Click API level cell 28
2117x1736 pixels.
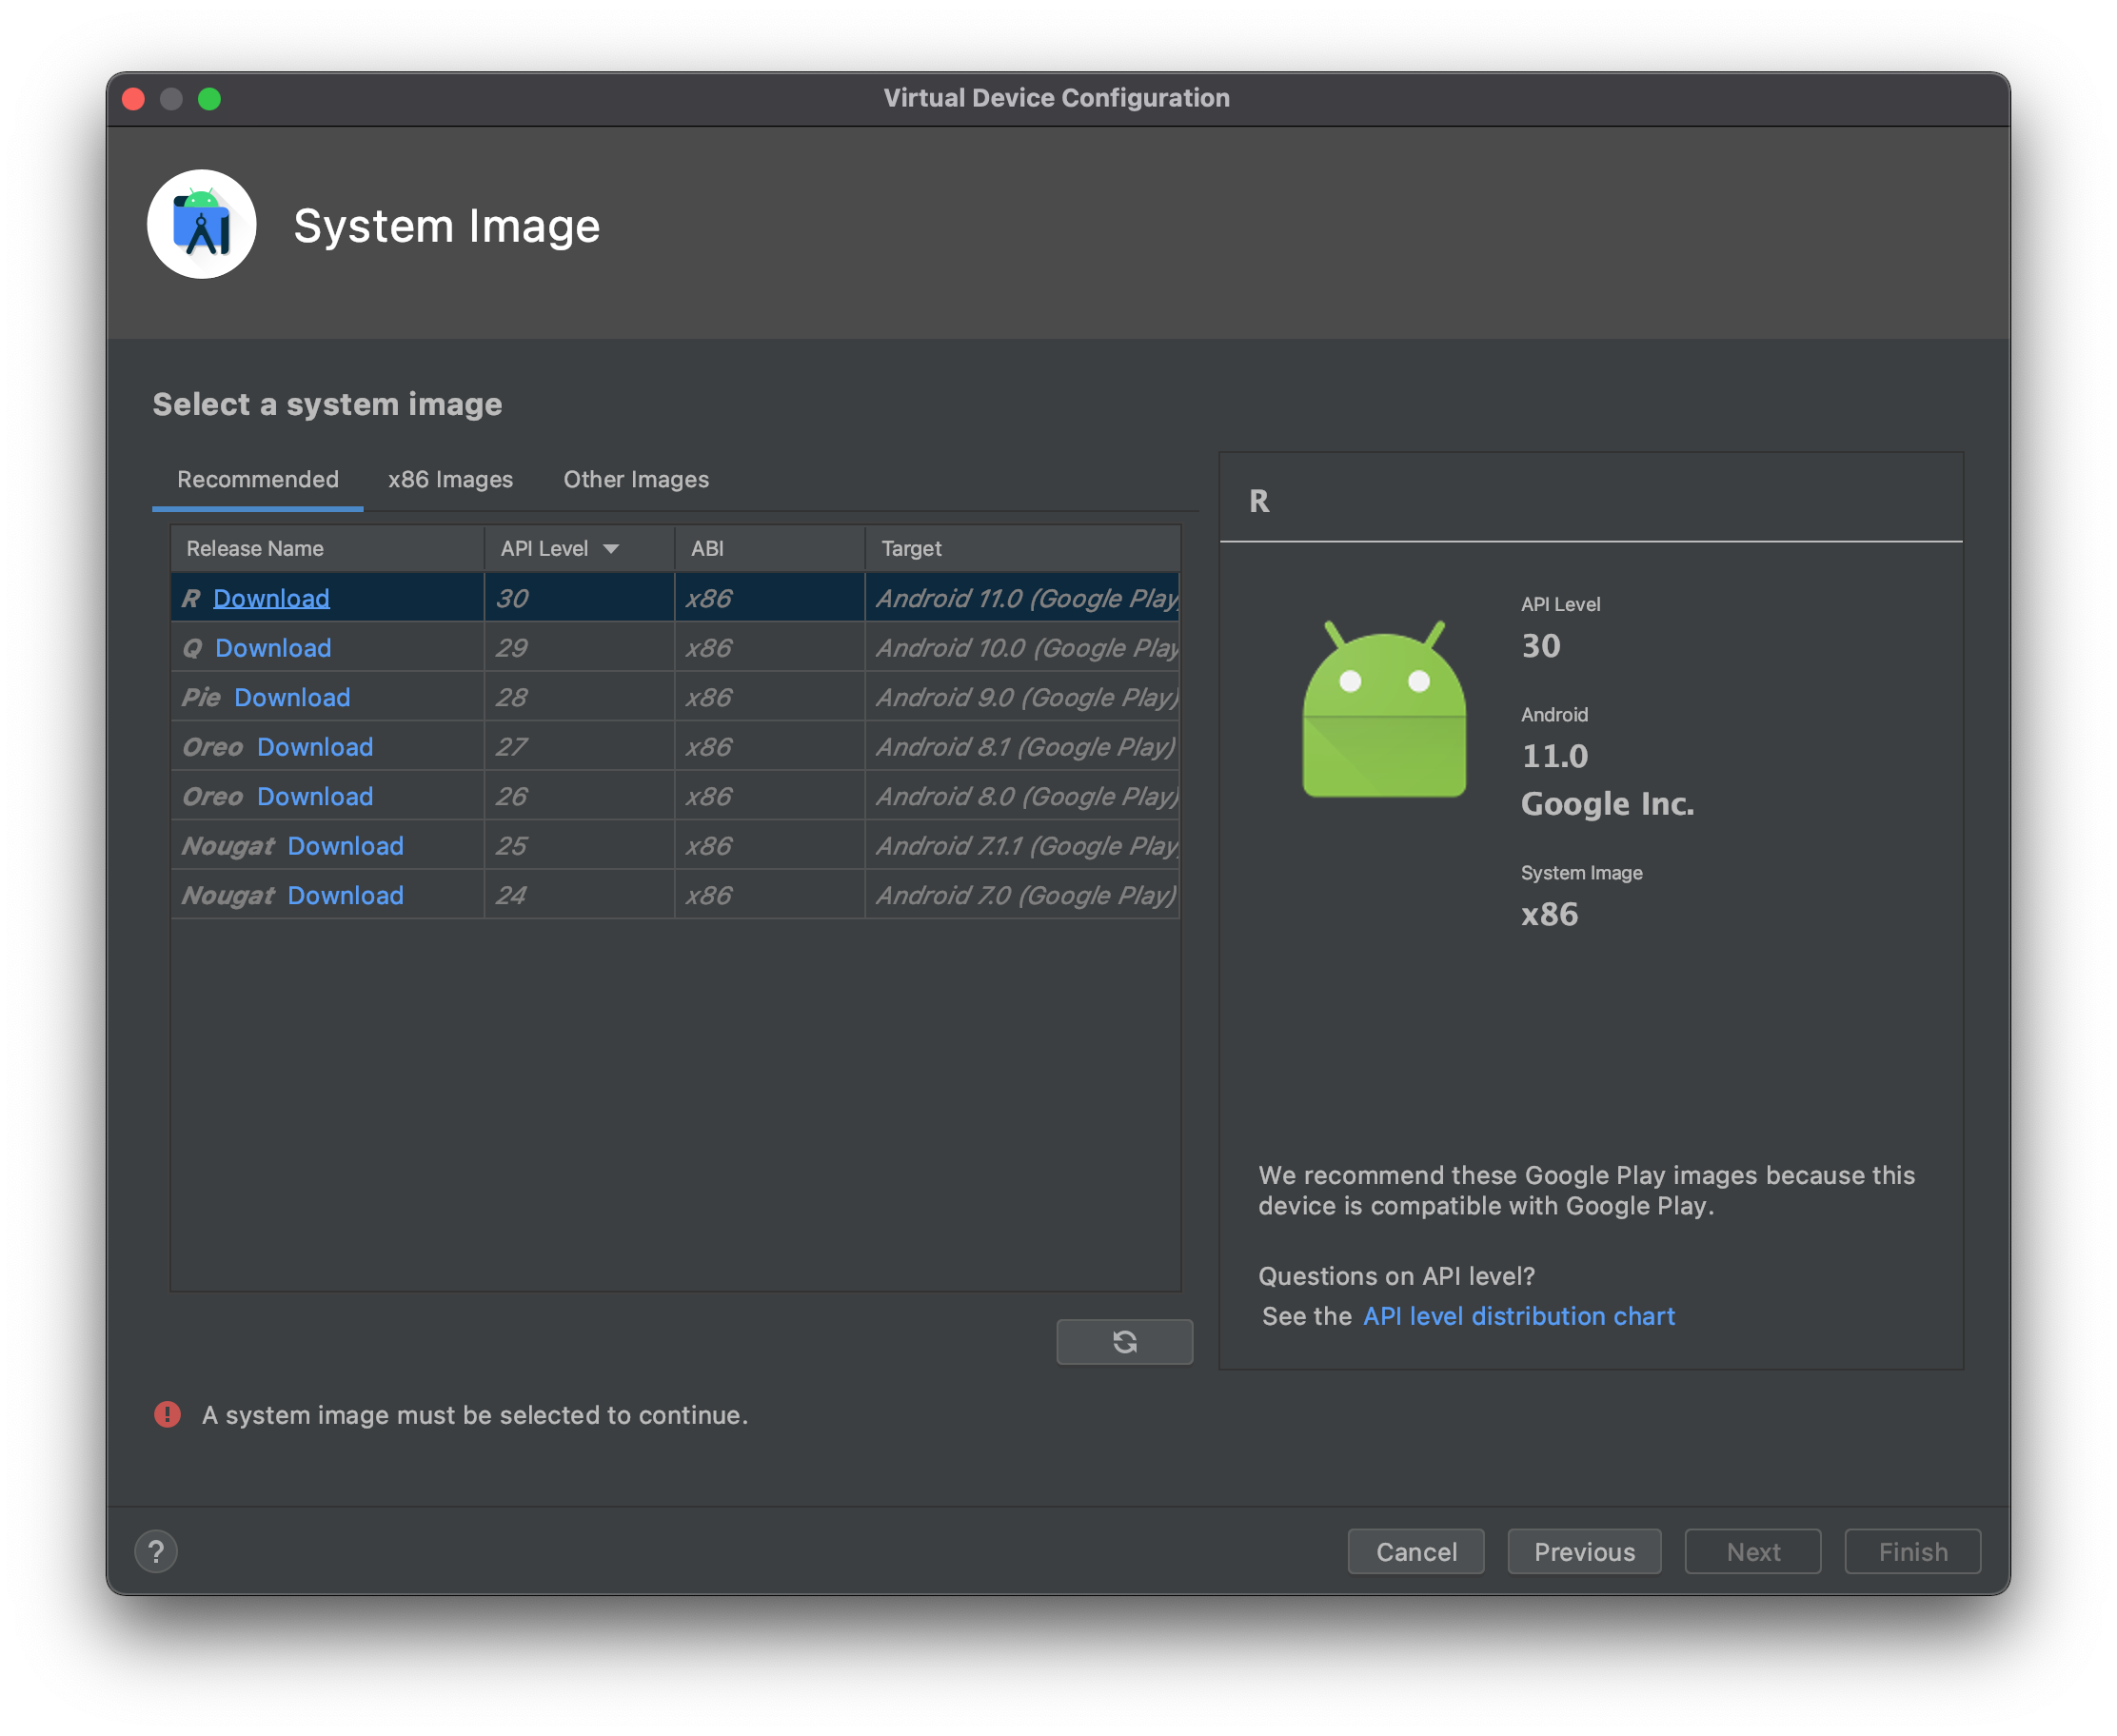point(579,697)
